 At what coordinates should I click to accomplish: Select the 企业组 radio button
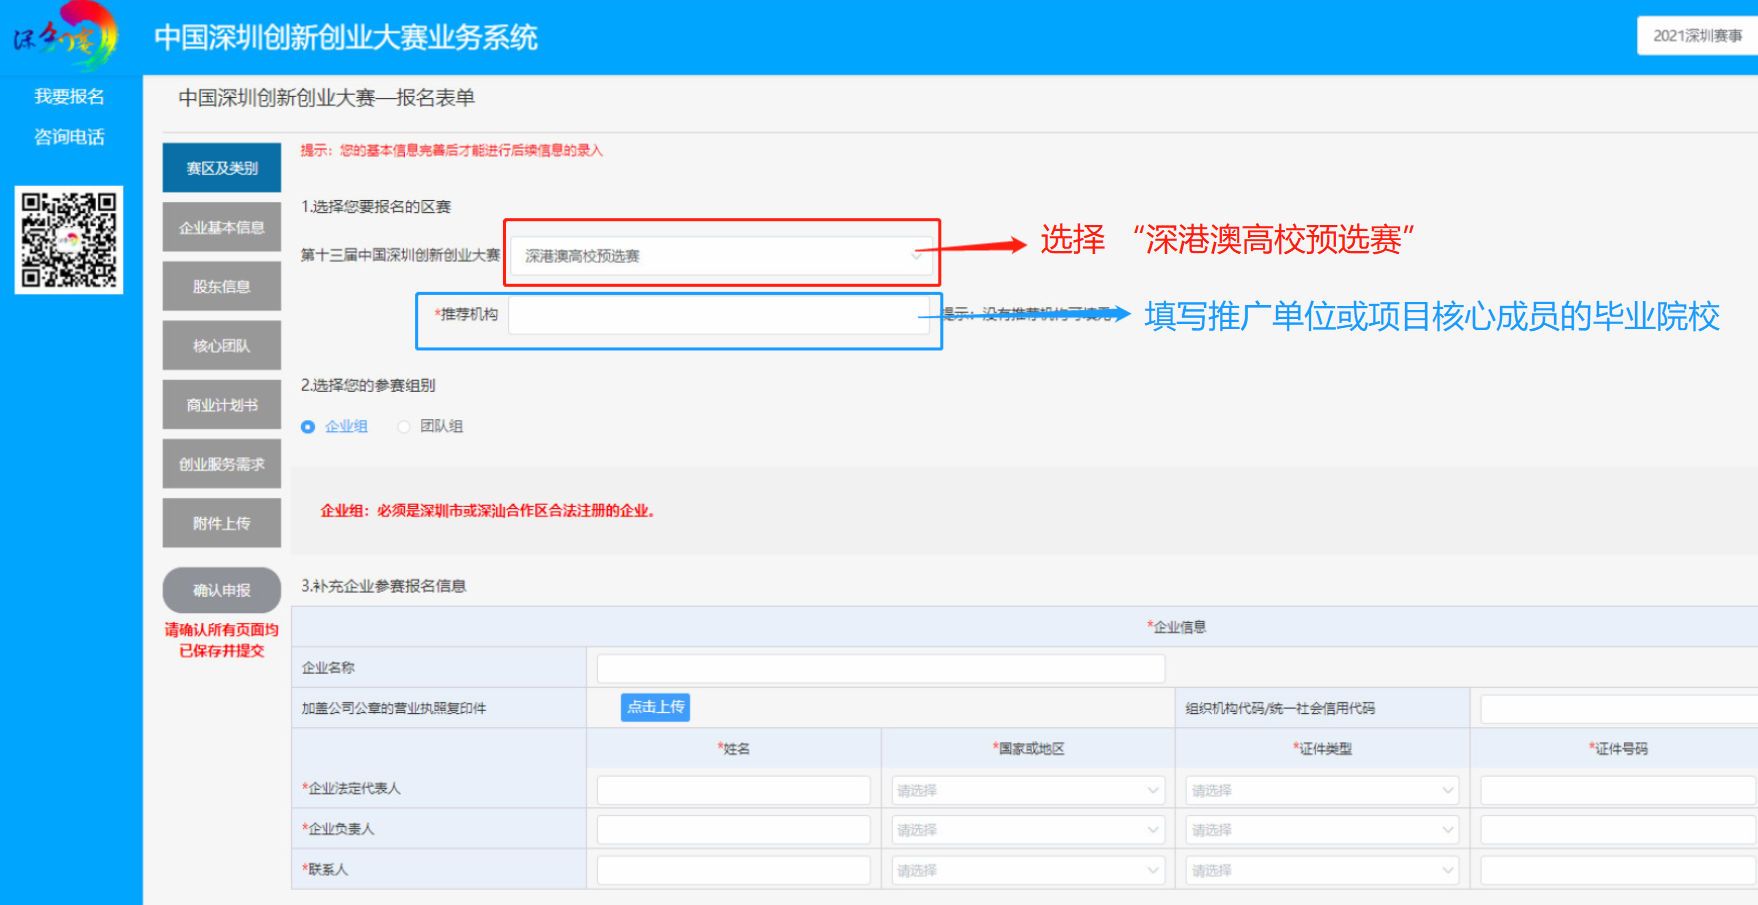308,427
